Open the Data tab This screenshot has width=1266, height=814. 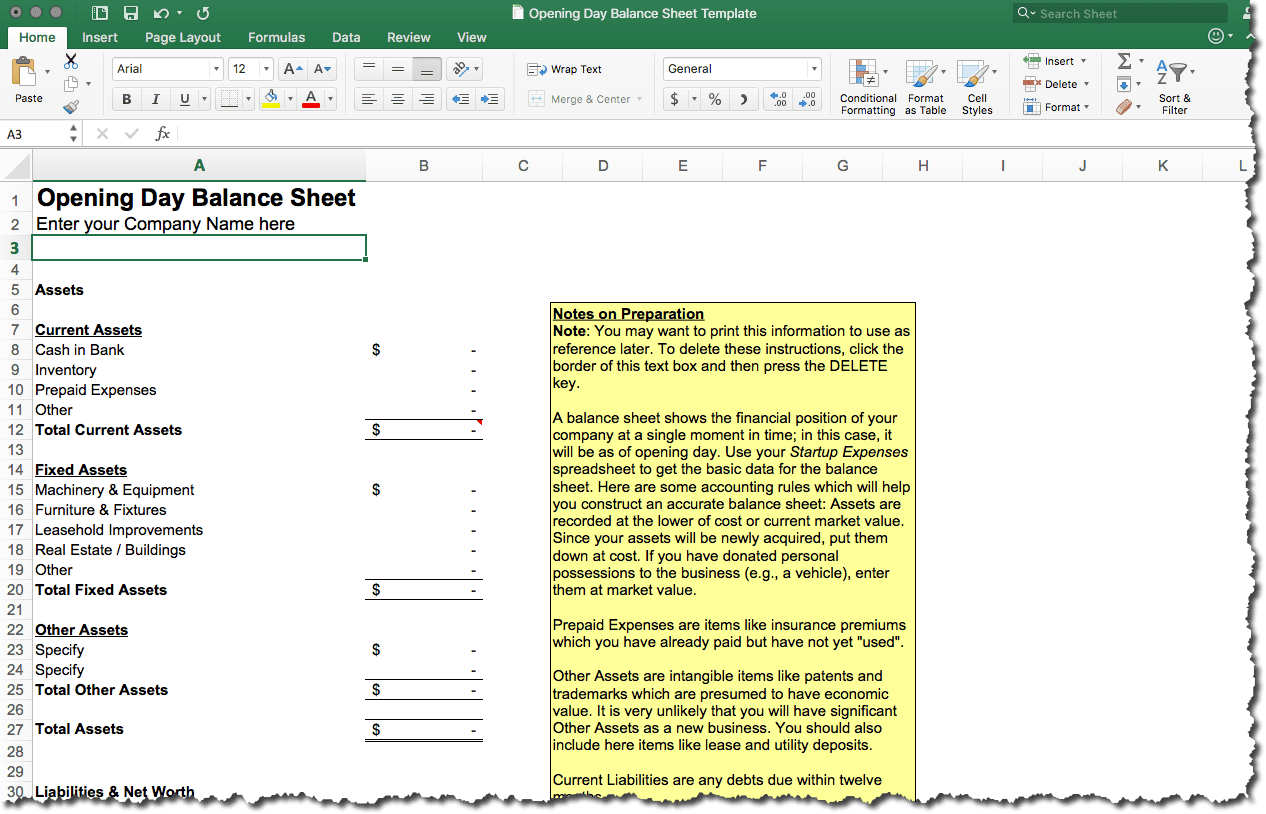tap(346, 37)
